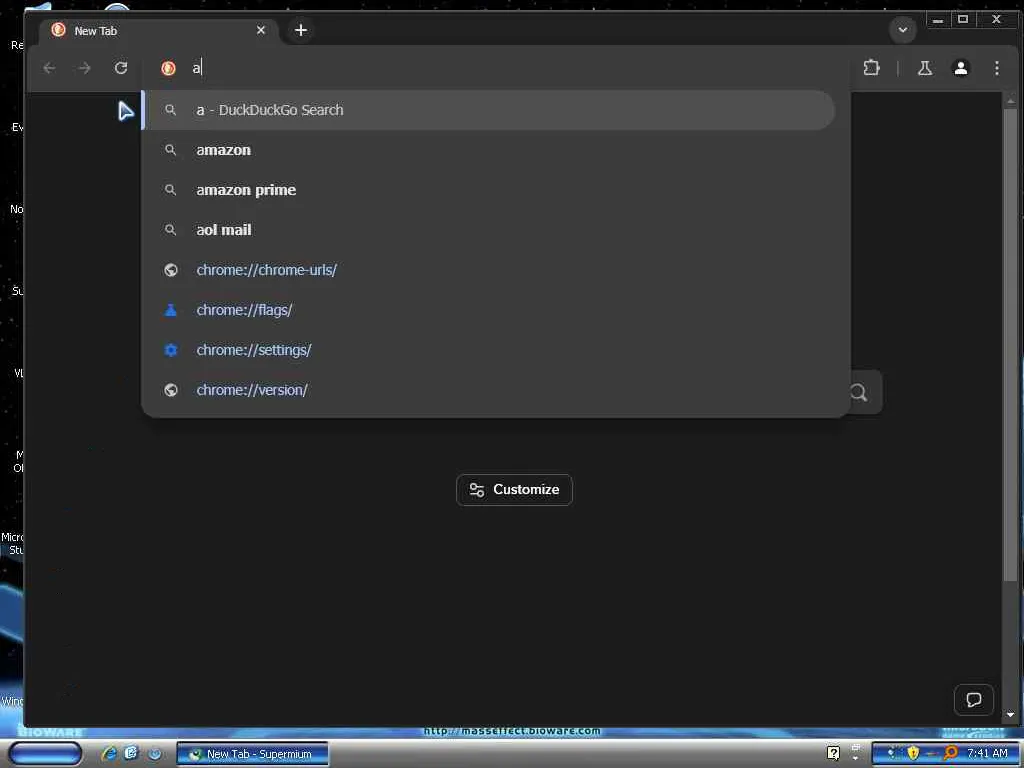The height and width of the screenshot is (768, 1024).
Task: Click the flask icon beside chrome://flags/
Action: click(170, 310)
